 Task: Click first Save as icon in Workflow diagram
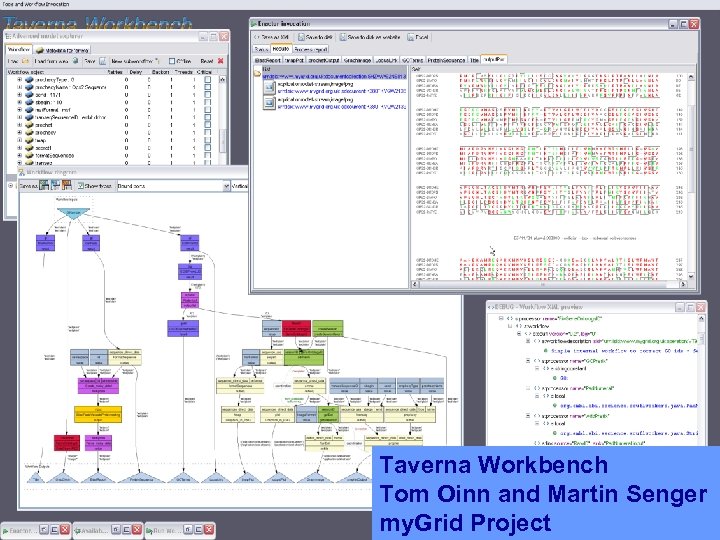pyautogui.click(x=45, y=186)
